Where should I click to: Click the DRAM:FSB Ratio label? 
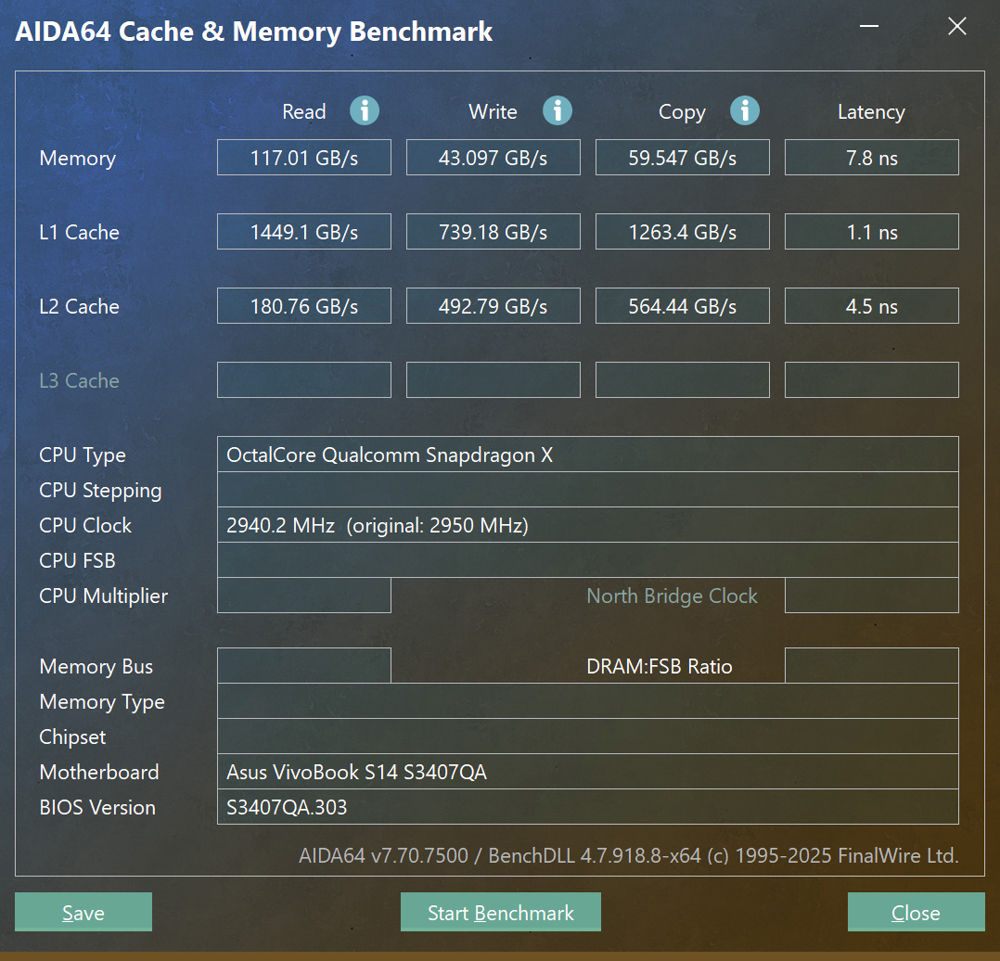[659, 666]
